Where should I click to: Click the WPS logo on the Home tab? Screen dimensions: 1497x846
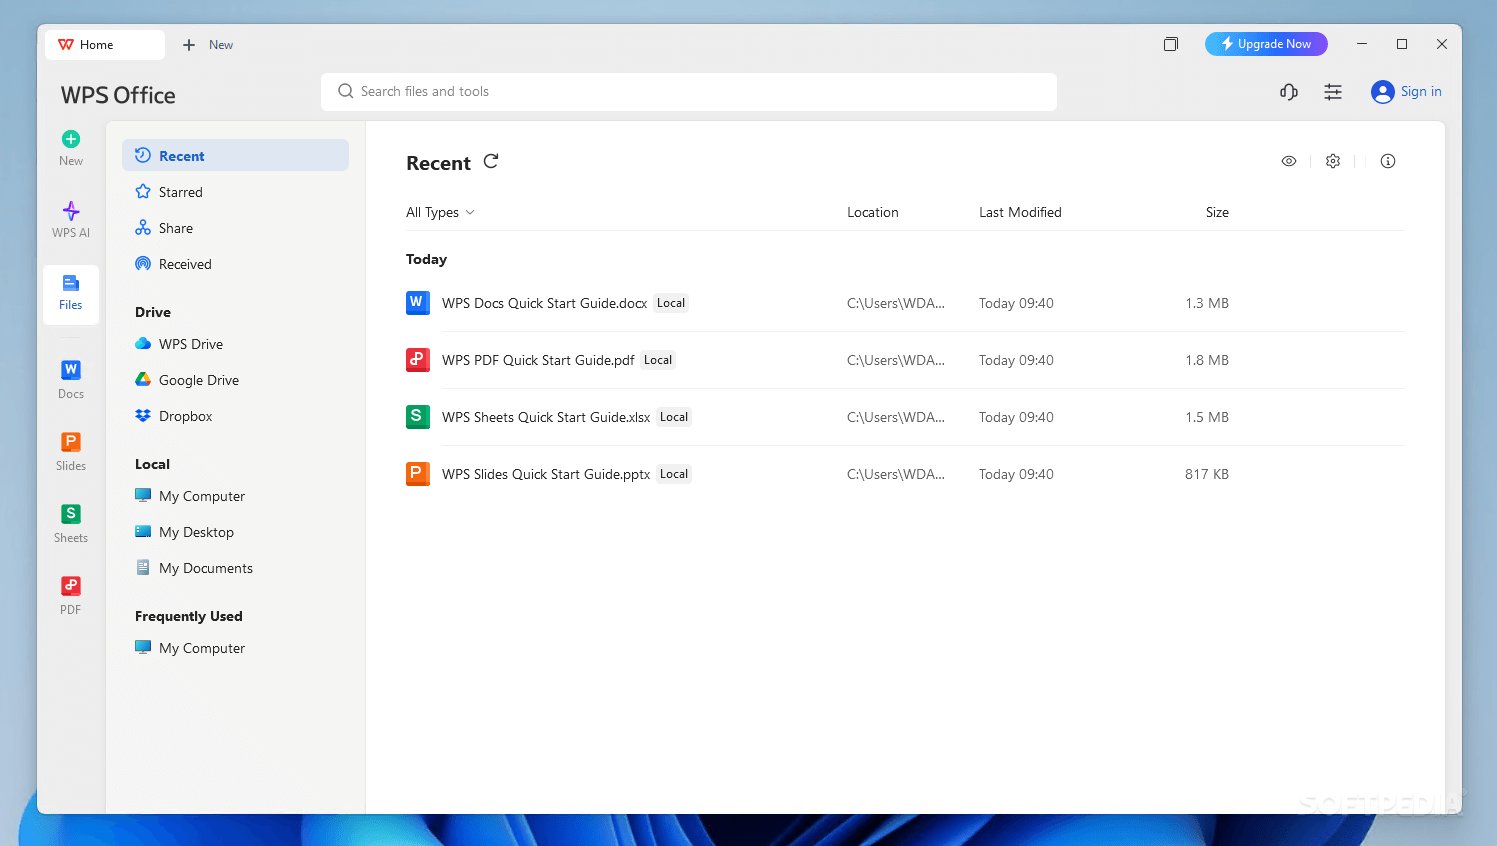[66, 45]
